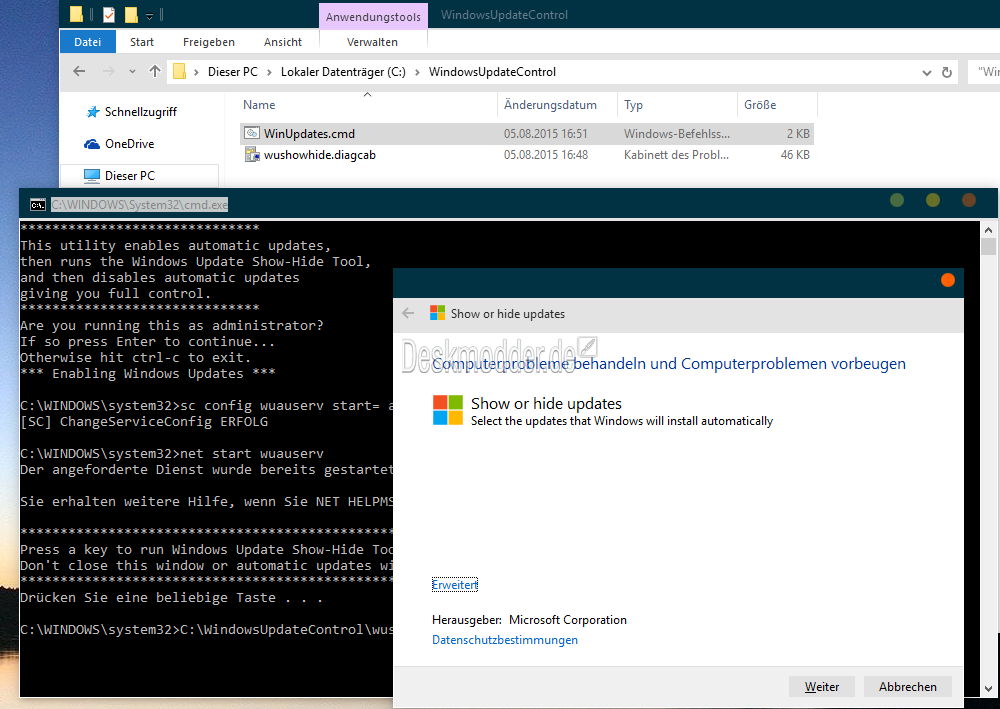The image size is (1000, 709).
Task: Click the quick access folder icon in title bar
Action: [76, 14]
